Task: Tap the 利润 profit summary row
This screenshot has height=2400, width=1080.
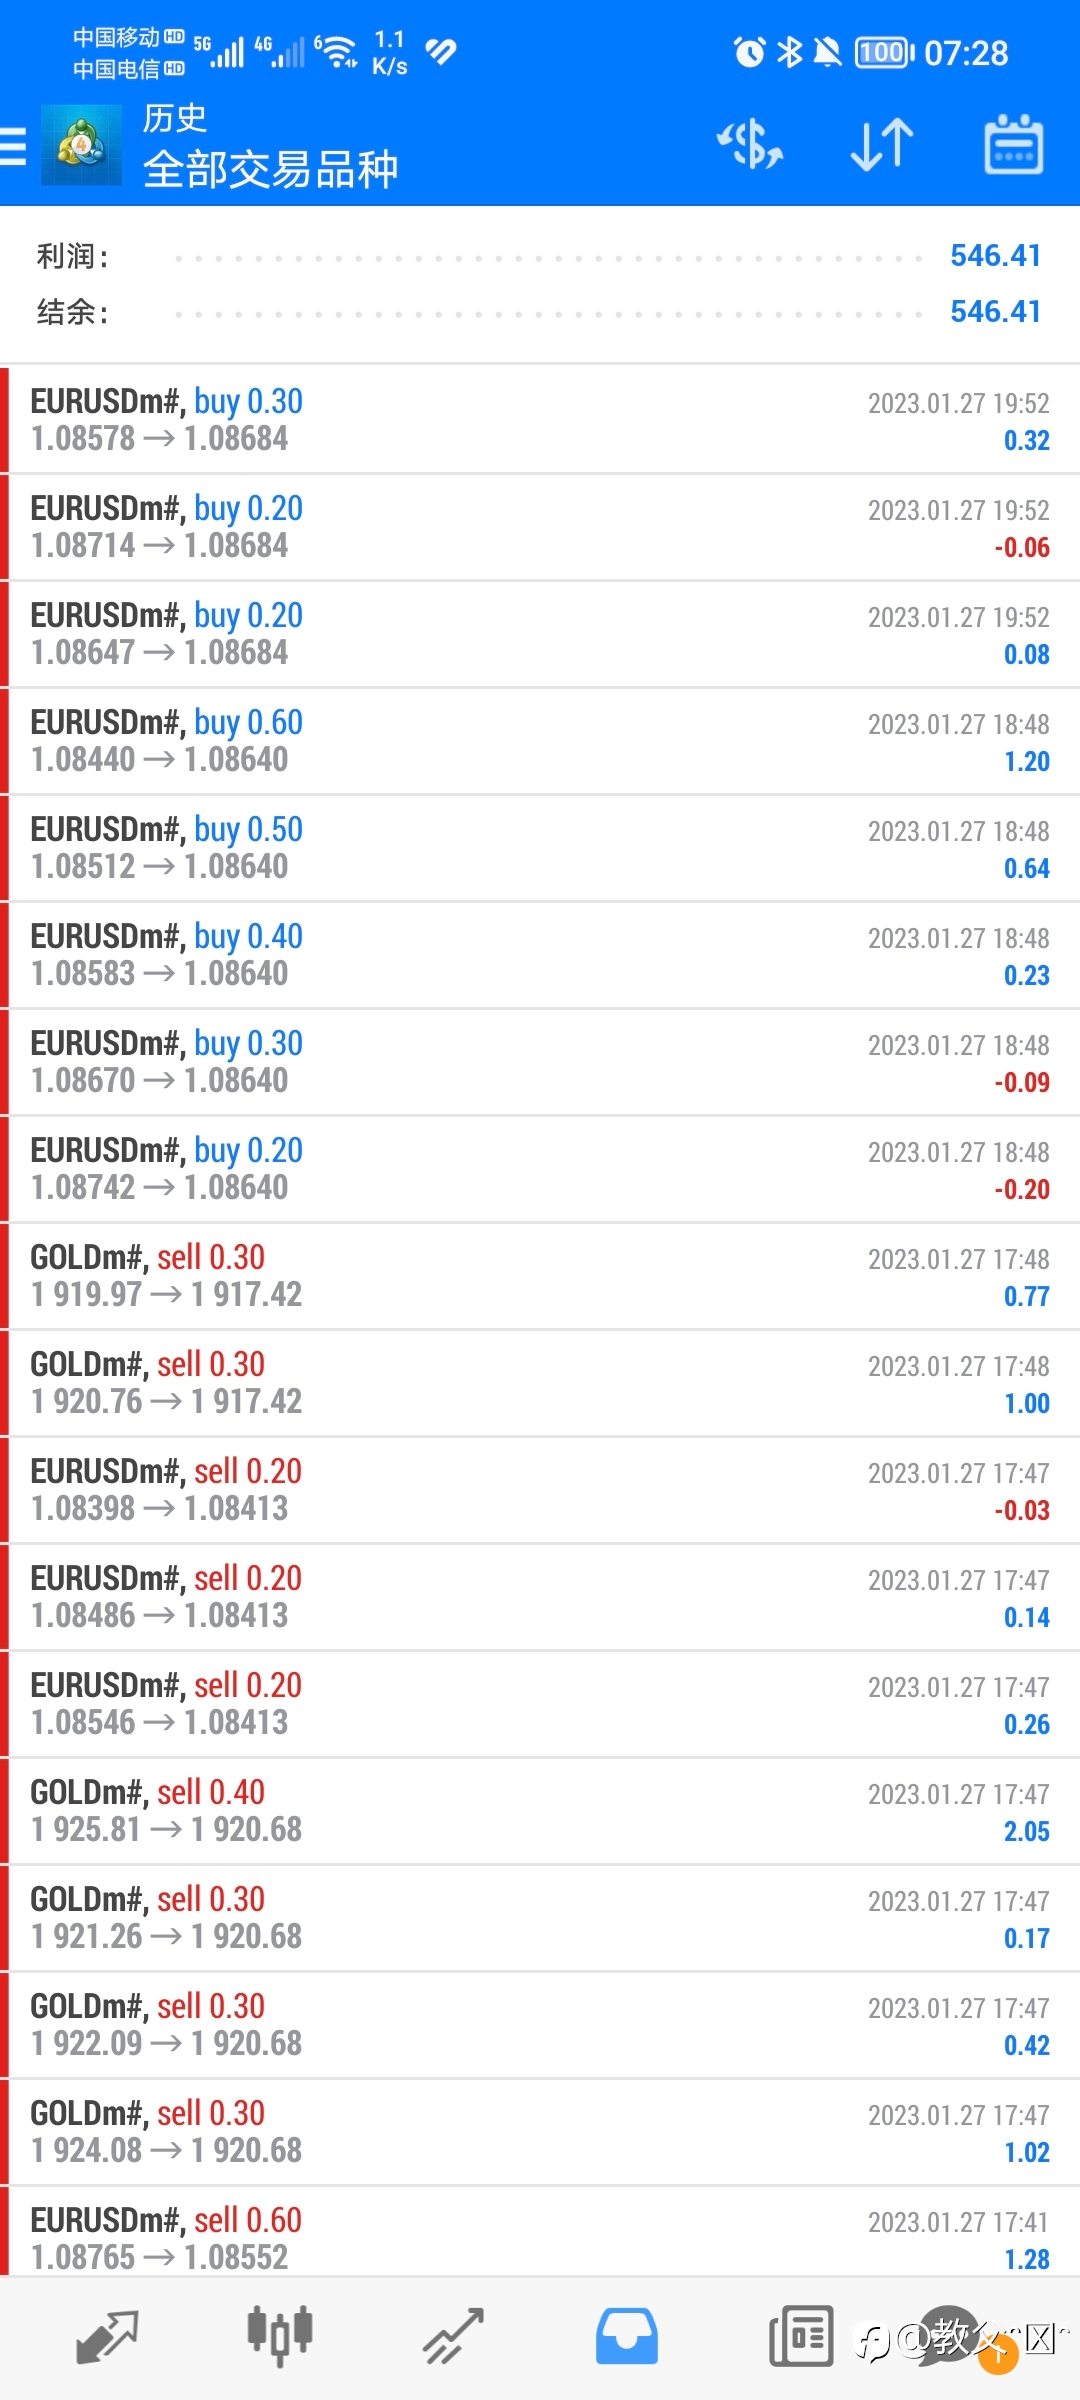Action: pos(540,256)
